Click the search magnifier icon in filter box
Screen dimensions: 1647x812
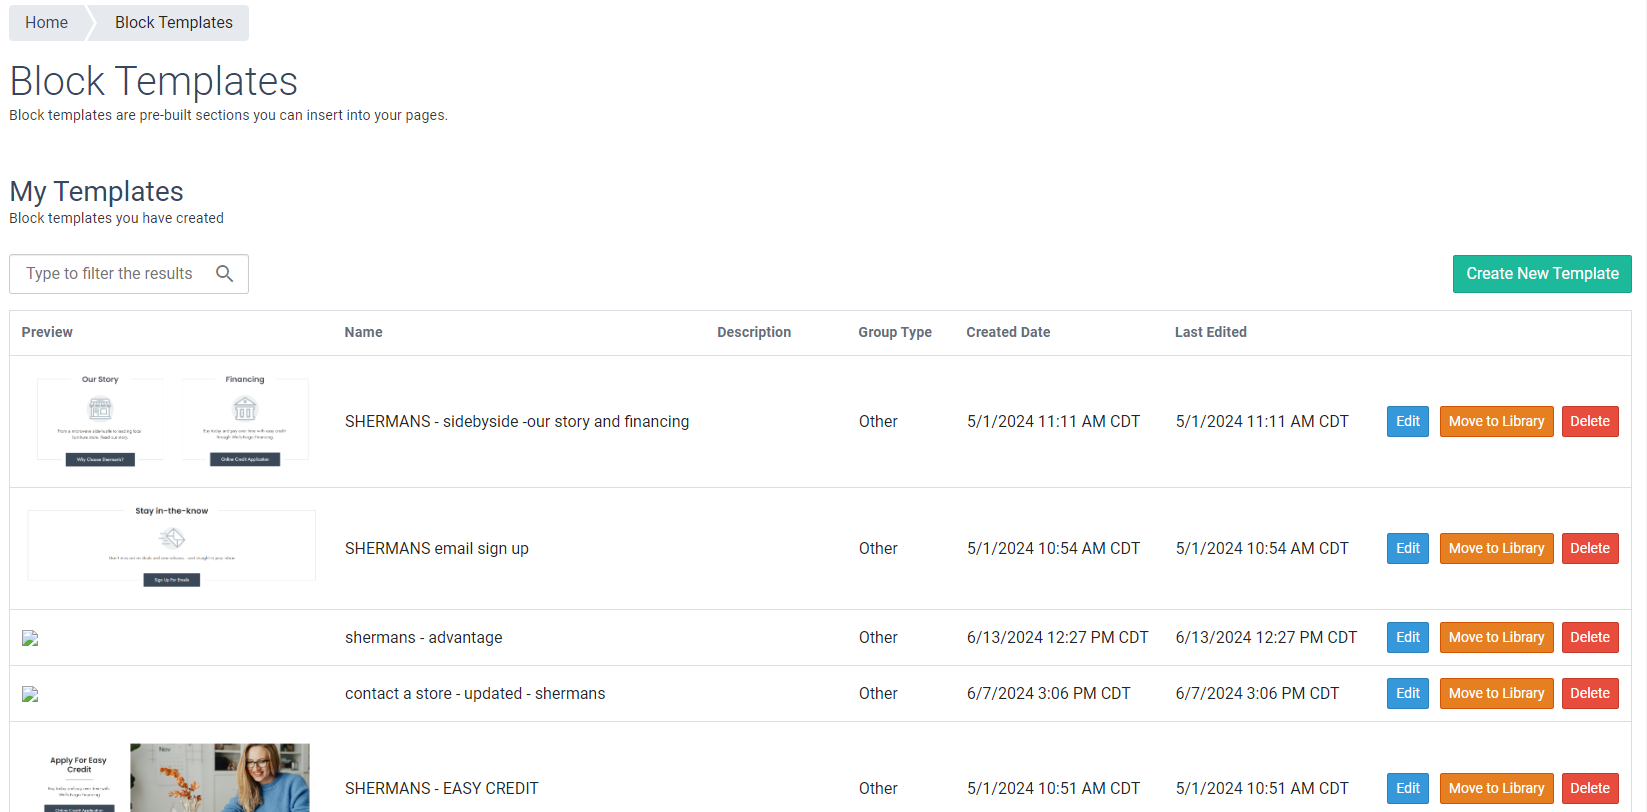(225, 274)
